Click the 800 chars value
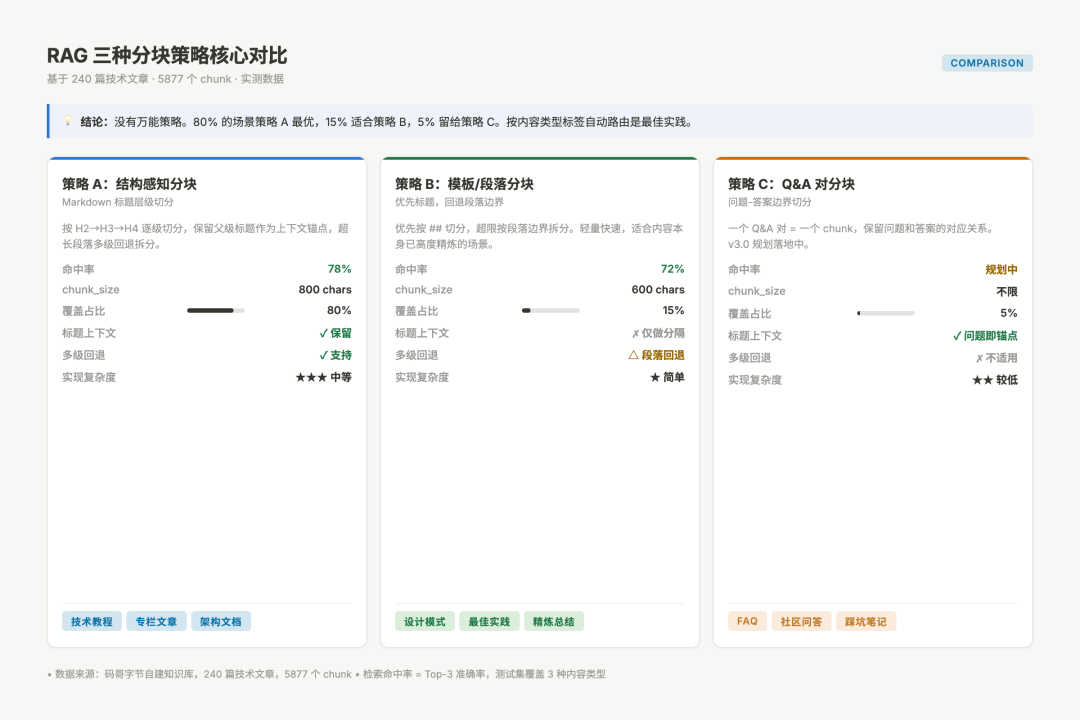 [325, 289]
